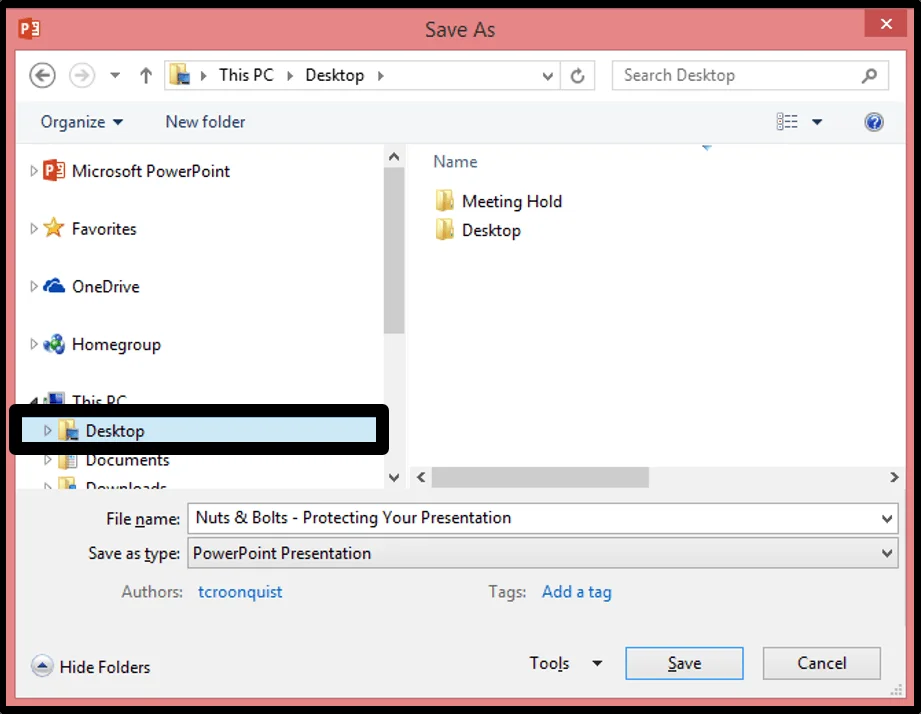Click the Back navigation arrow
The width and height of the screenshot is (921, 714).
(x=42, y=76)
